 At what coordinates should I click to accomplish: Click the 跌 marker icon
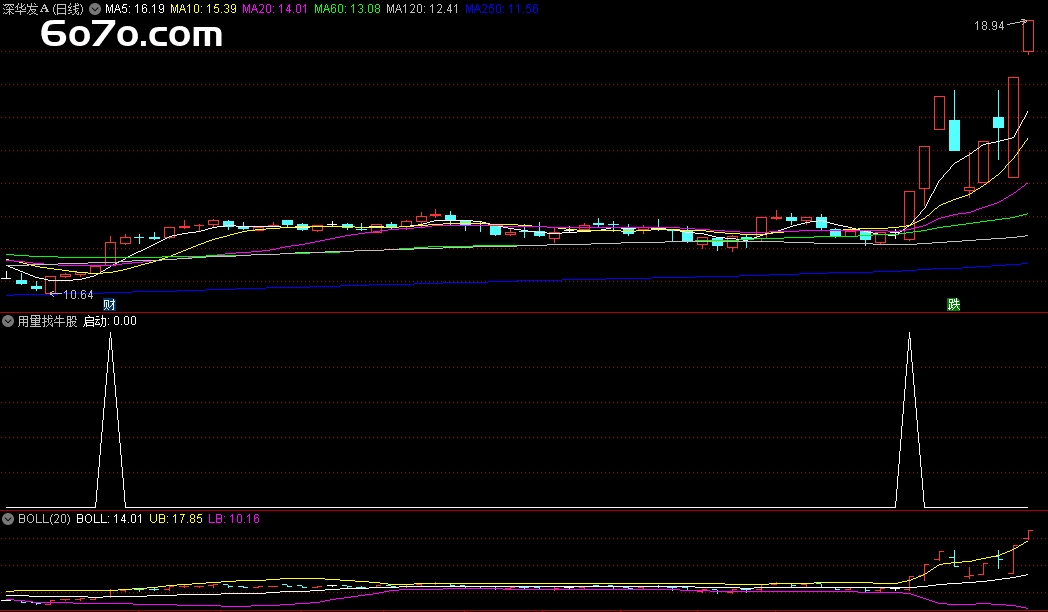pos(953,305)
